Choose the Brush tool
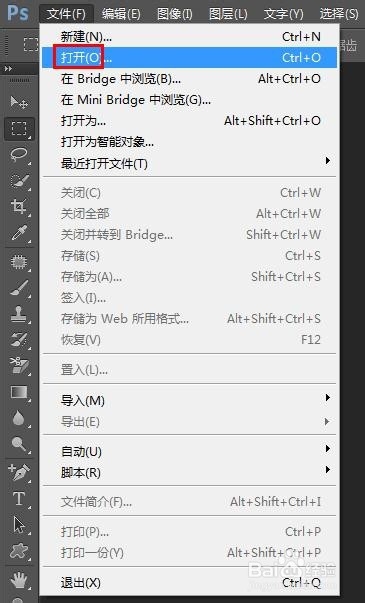 [19, 288]
